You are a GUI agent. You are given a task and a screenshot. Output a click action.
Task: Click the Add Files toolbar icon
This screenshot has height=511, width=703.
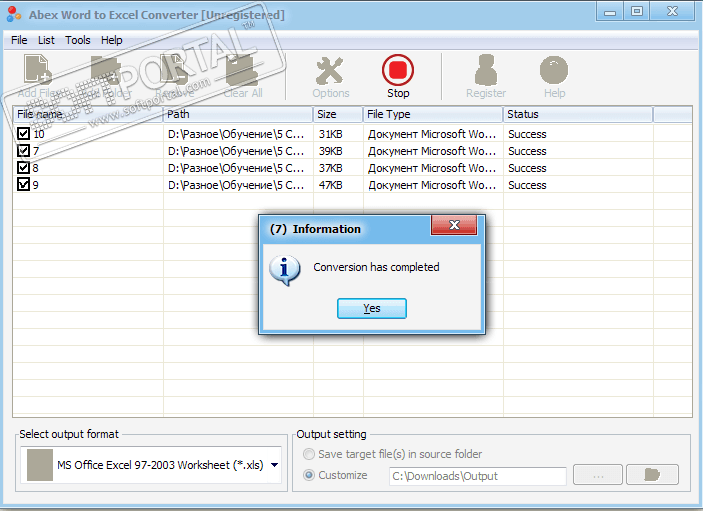[38, 69]
